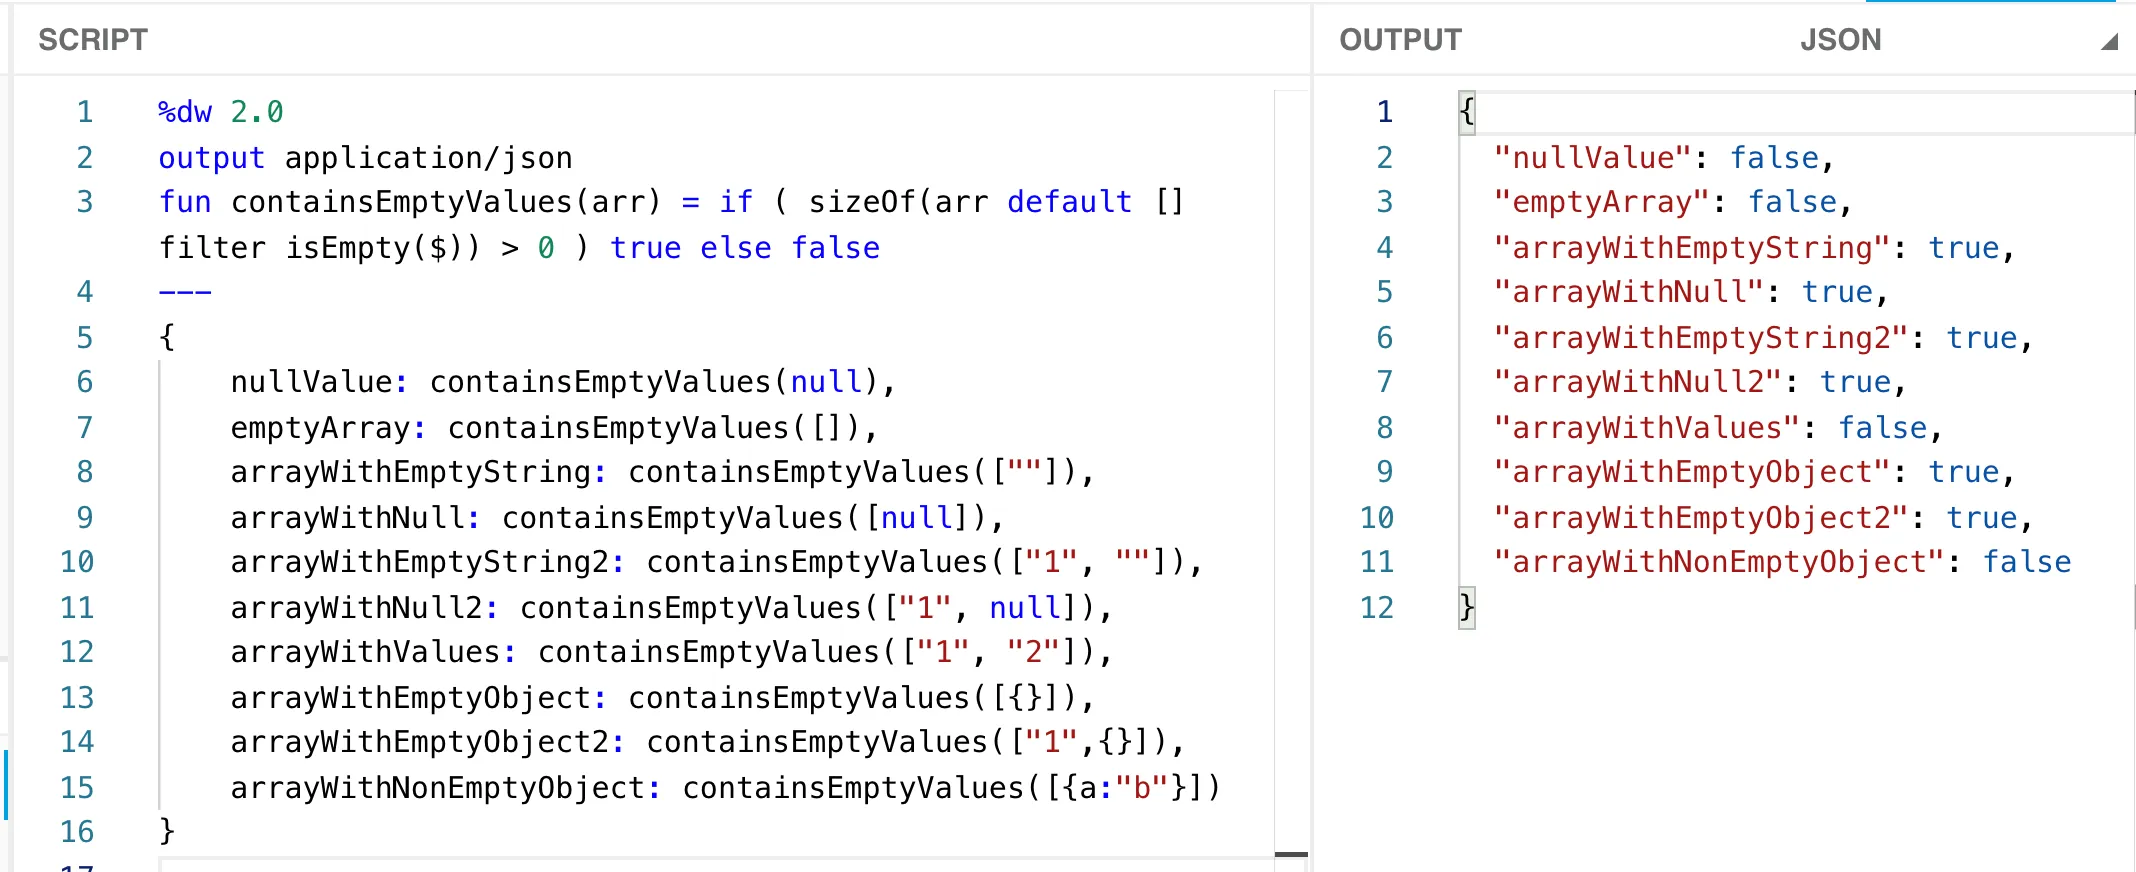This screenshot has width=2136, height=872.
Task: Select the arrayWithEmptyObject: script line
Action: tap(663, 698)
